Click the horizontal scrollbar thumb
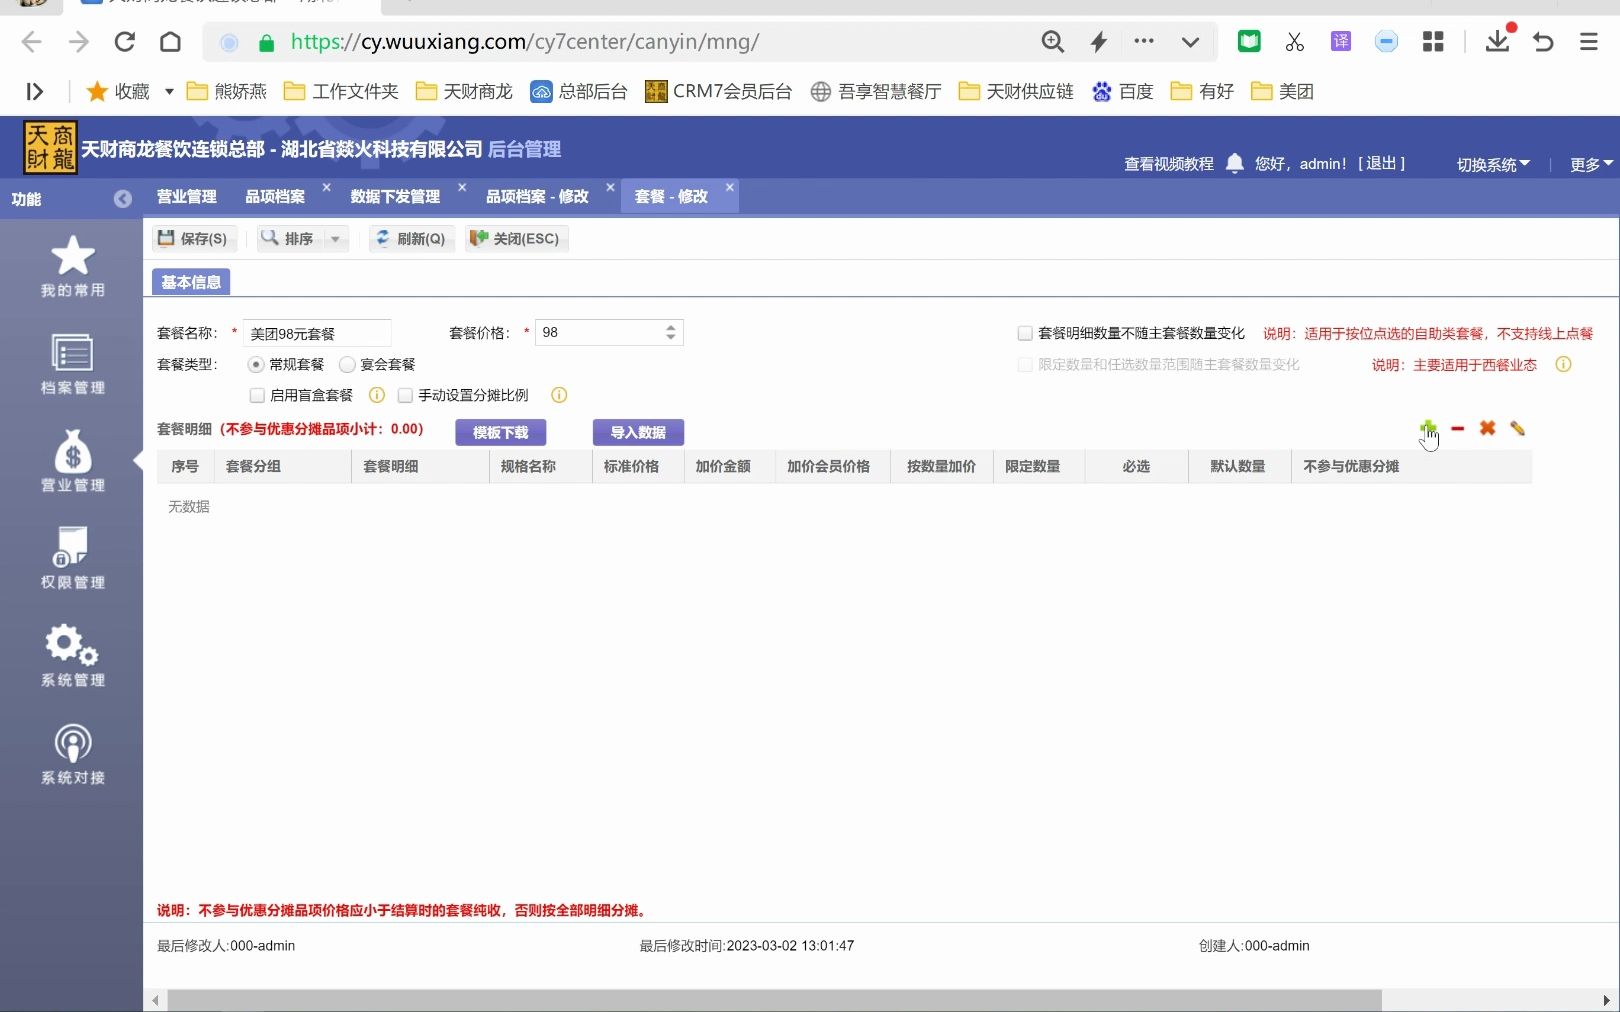Viewport: 1620px width, 1012px height. tap(774, 1000)
